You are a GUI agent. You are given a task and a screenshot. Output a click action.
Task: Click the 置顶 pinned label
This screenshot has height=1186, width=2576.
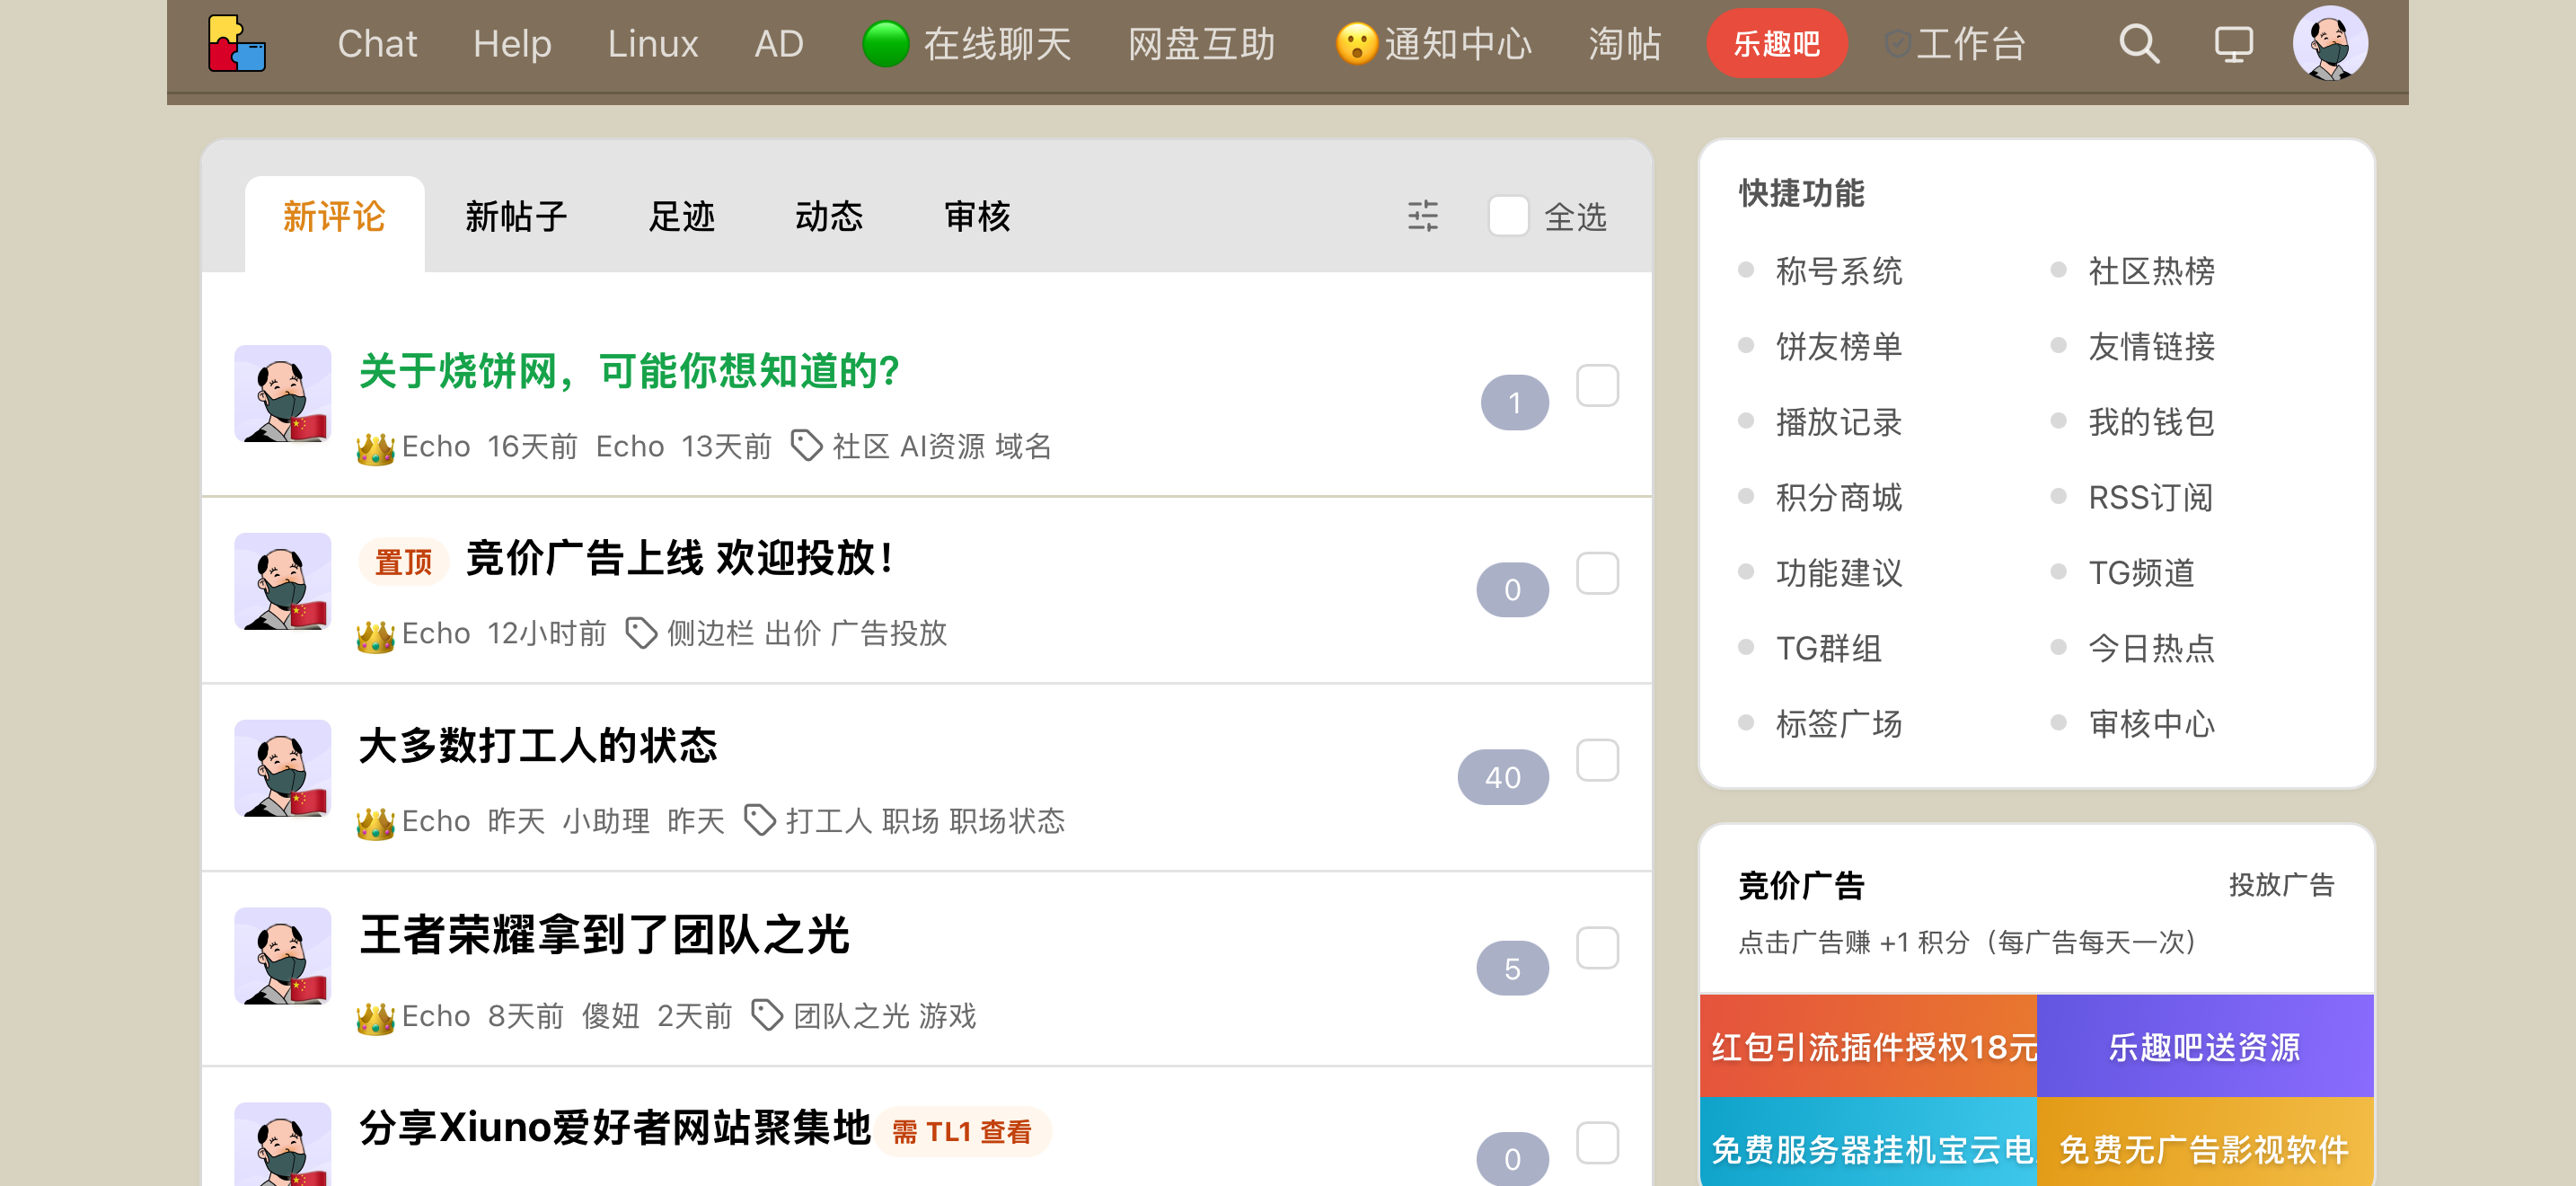[403, 562]
